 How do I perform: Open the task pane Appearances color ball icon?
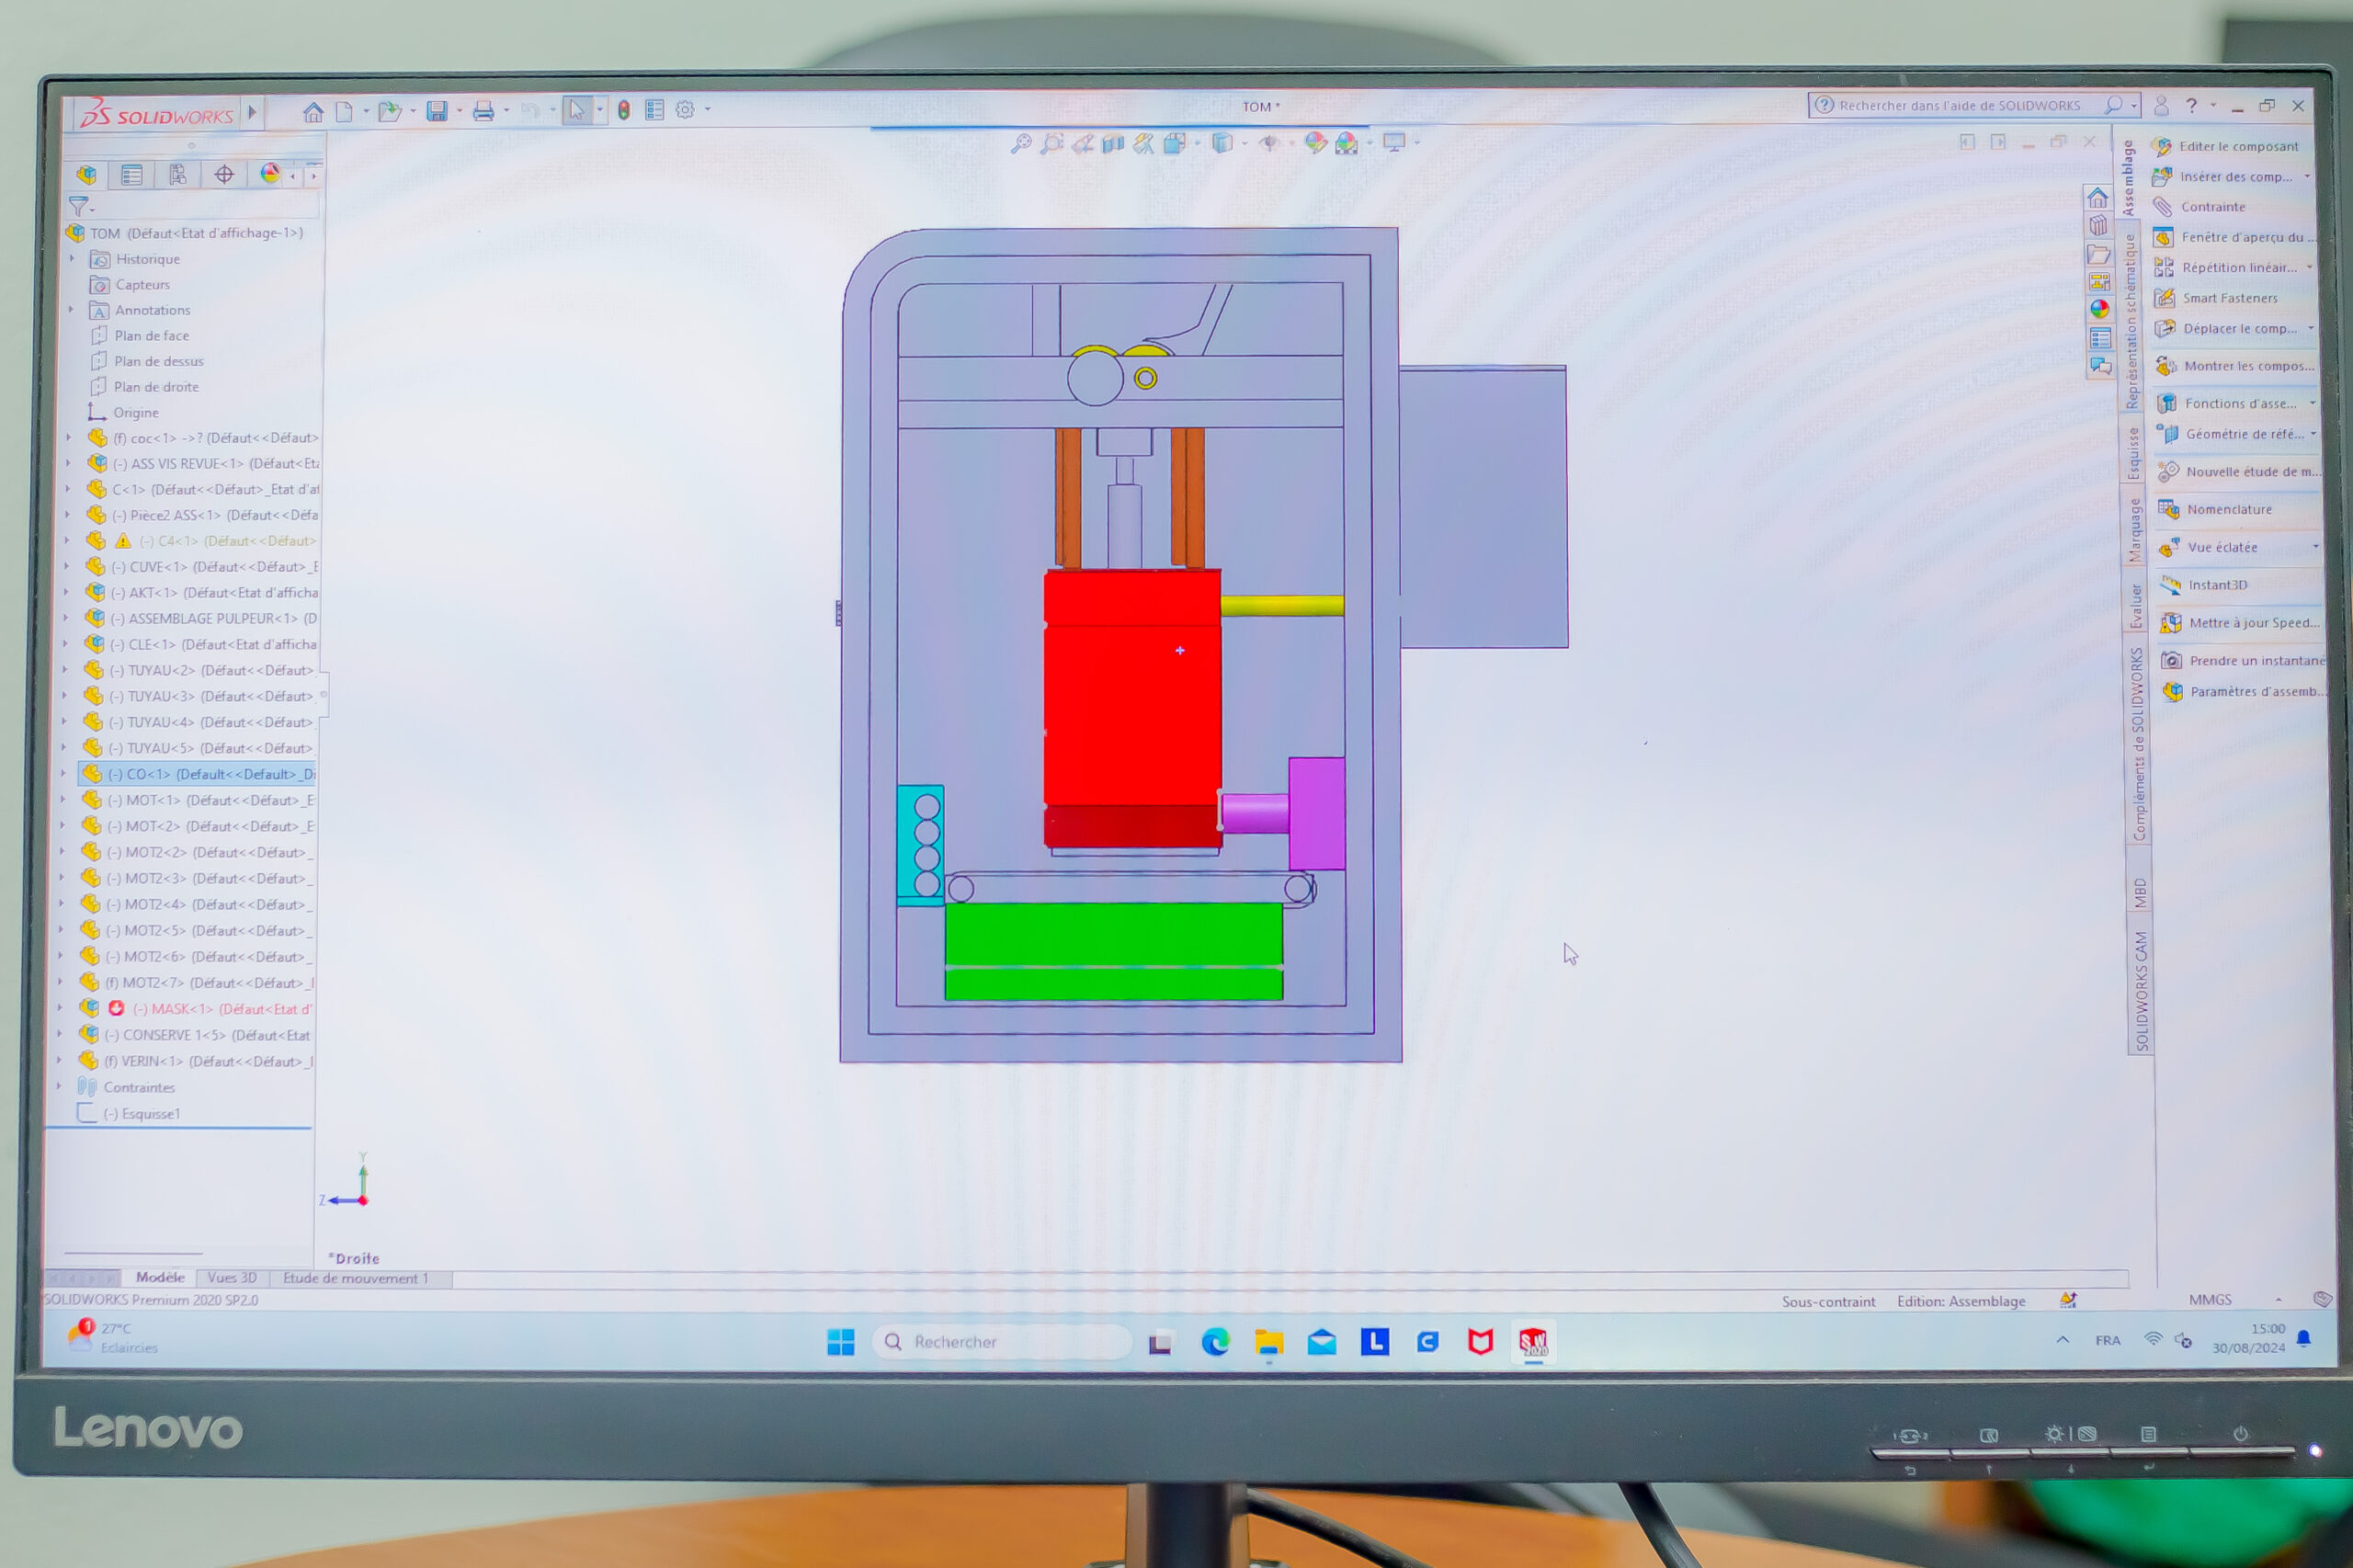tap(2099, 310)
